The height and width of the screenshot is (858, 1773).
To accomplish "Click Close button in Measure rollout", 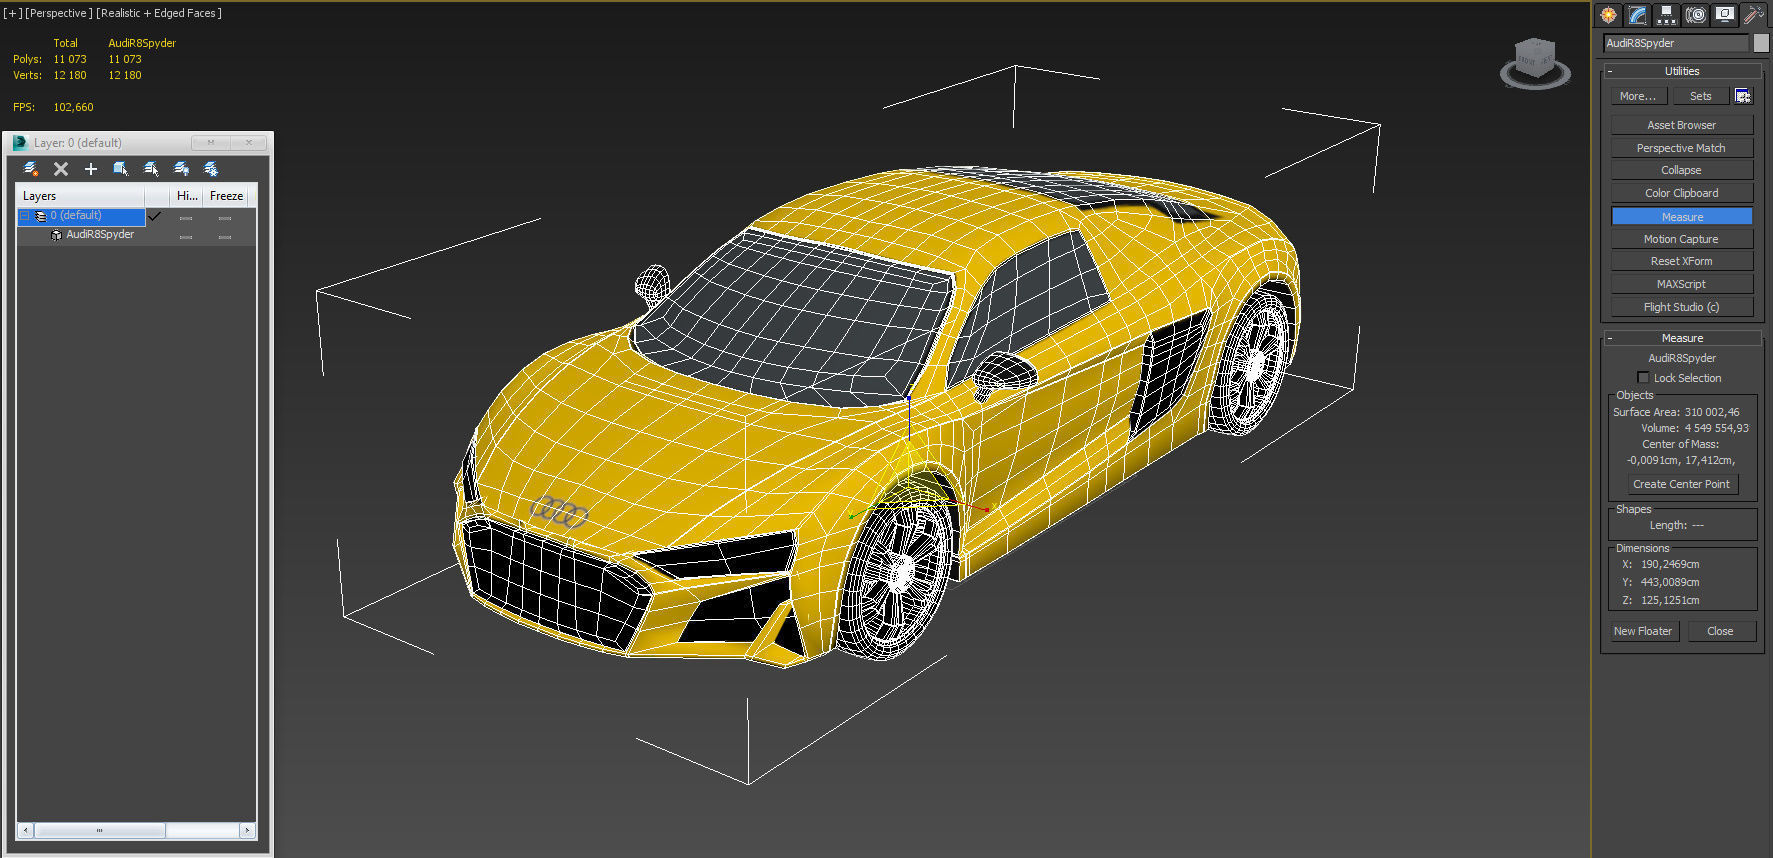I will [1721, 631].
